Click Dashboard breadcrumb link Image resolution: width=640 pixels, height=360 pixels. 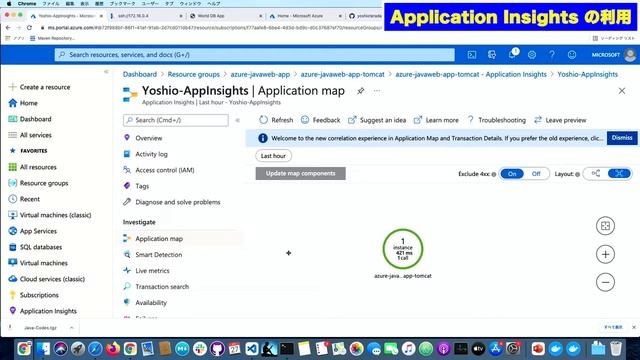[140, 74]
